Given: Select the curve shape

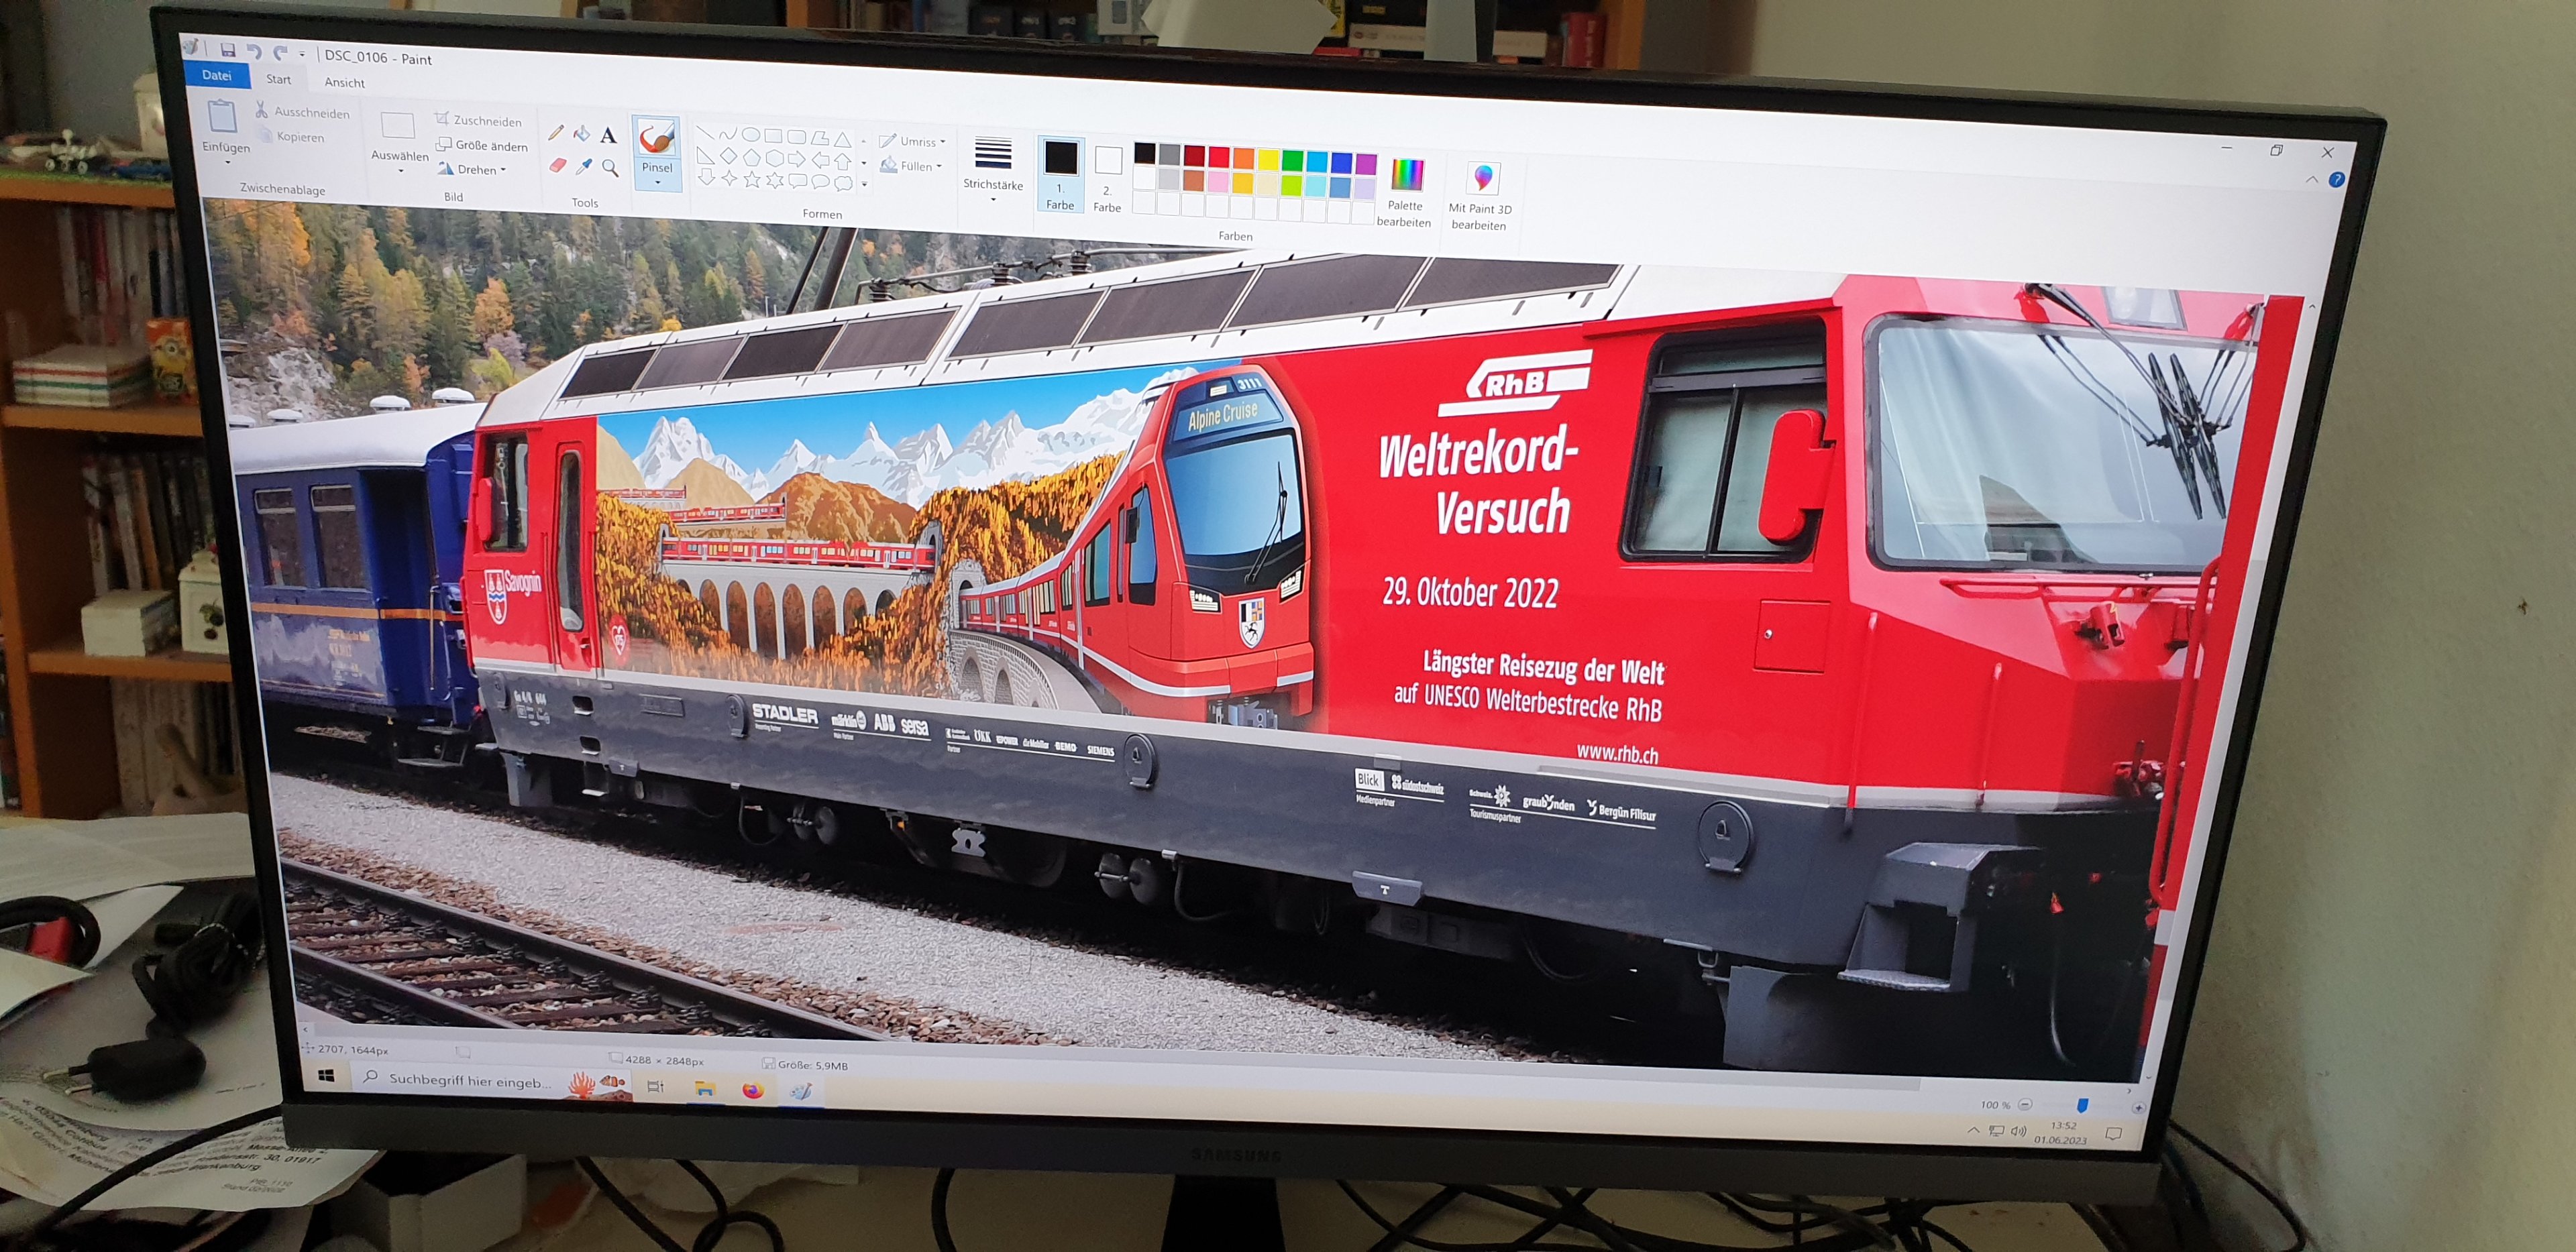Looking at the screenshot, I should [x=727, y=134].
